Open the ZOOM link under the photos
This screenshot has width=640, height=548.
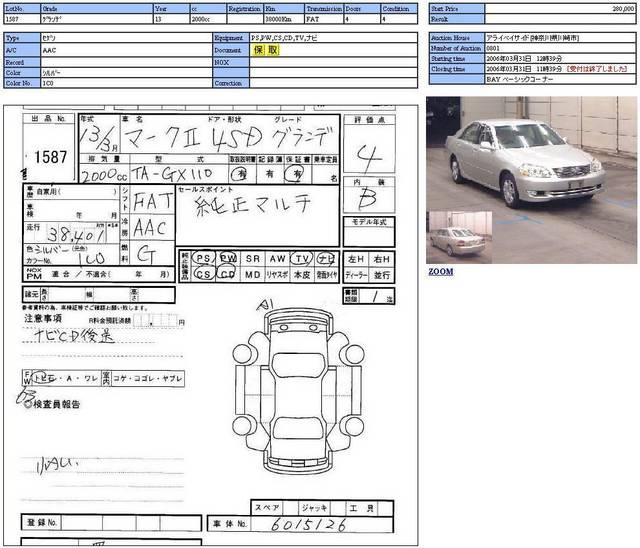[440, 271]
